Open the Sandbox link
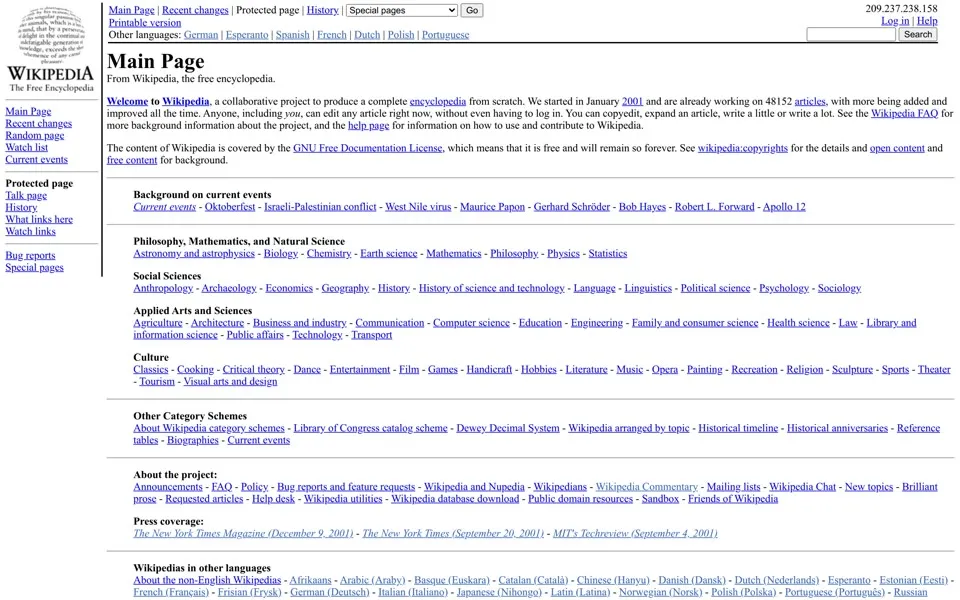Screen dimensions: 960x600 click(x=660, y=499)
